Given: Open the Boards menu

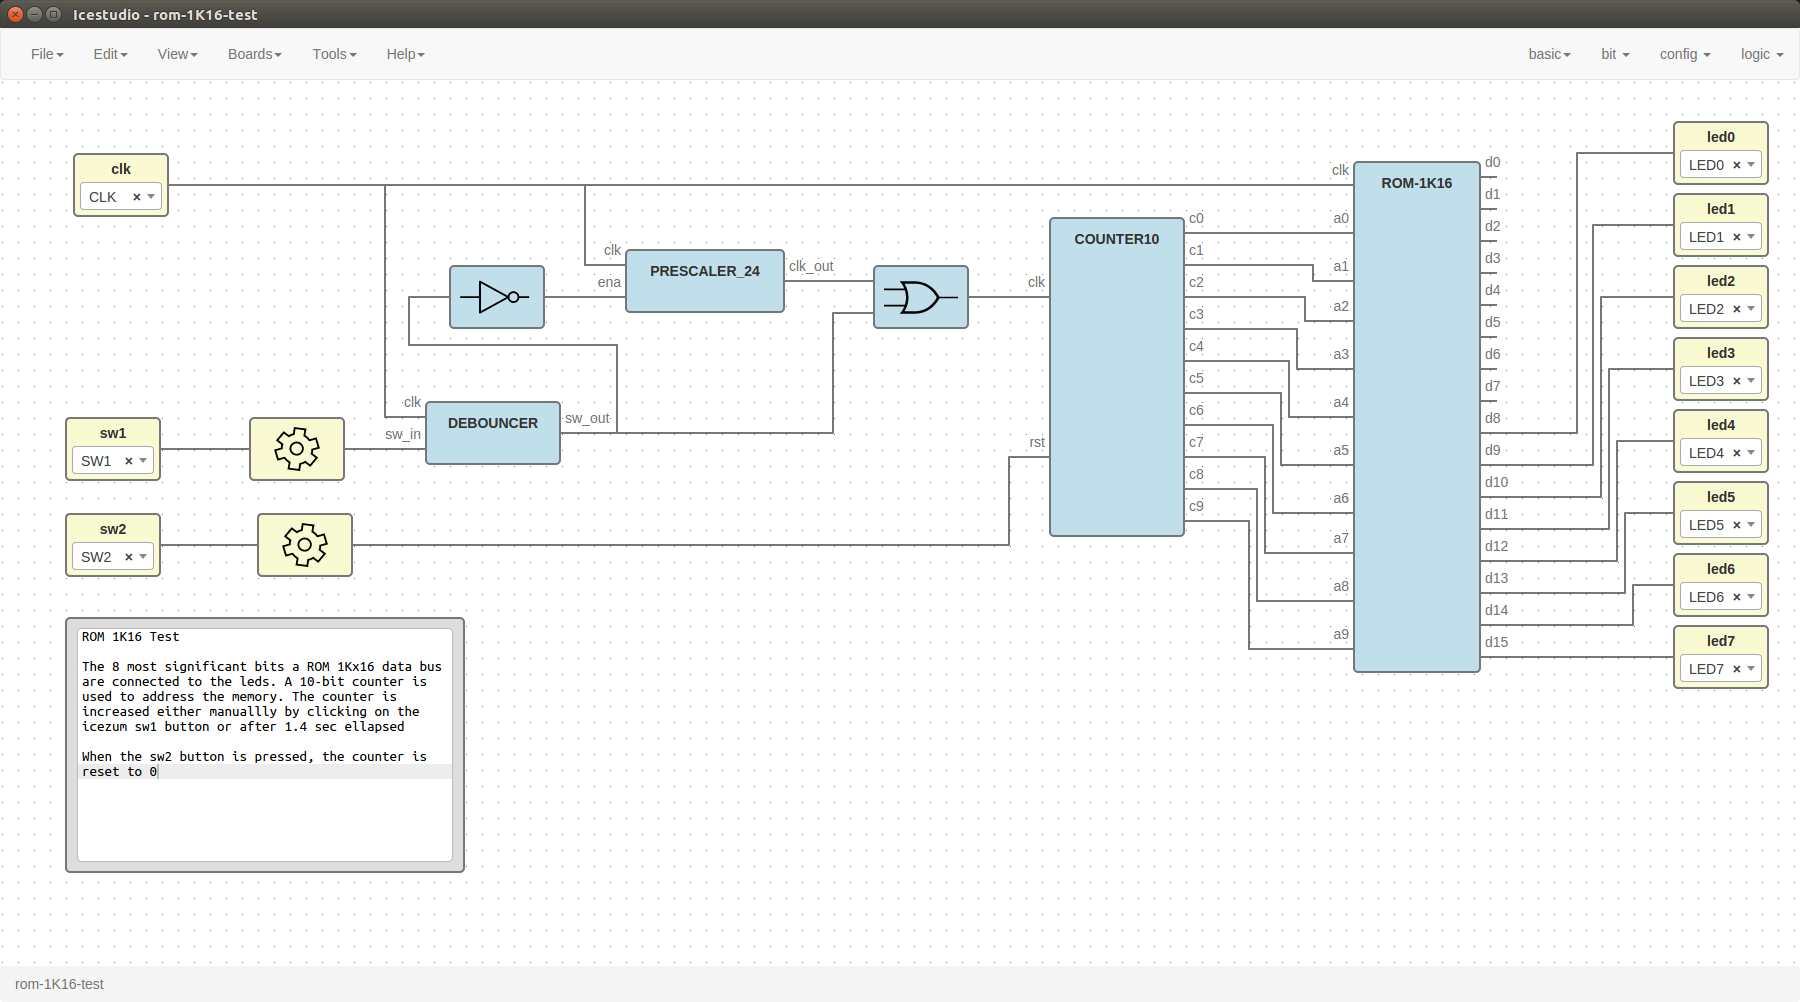Looking at the screenshot, I should click(254, 54).
